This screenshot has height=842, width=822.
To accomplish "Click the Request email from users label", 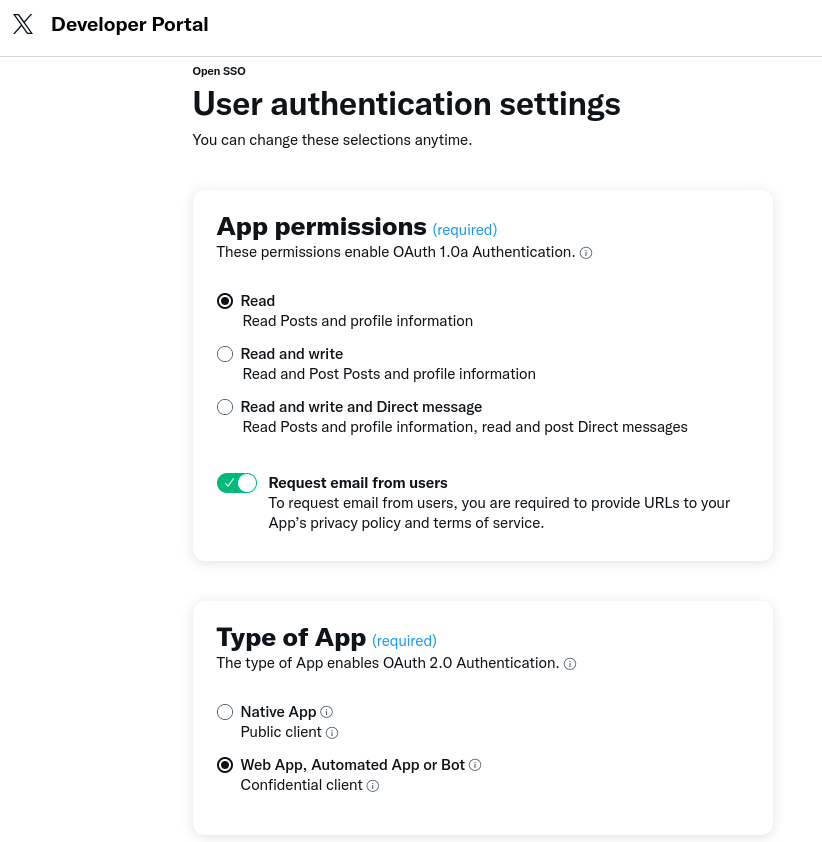I will (358, 483).
